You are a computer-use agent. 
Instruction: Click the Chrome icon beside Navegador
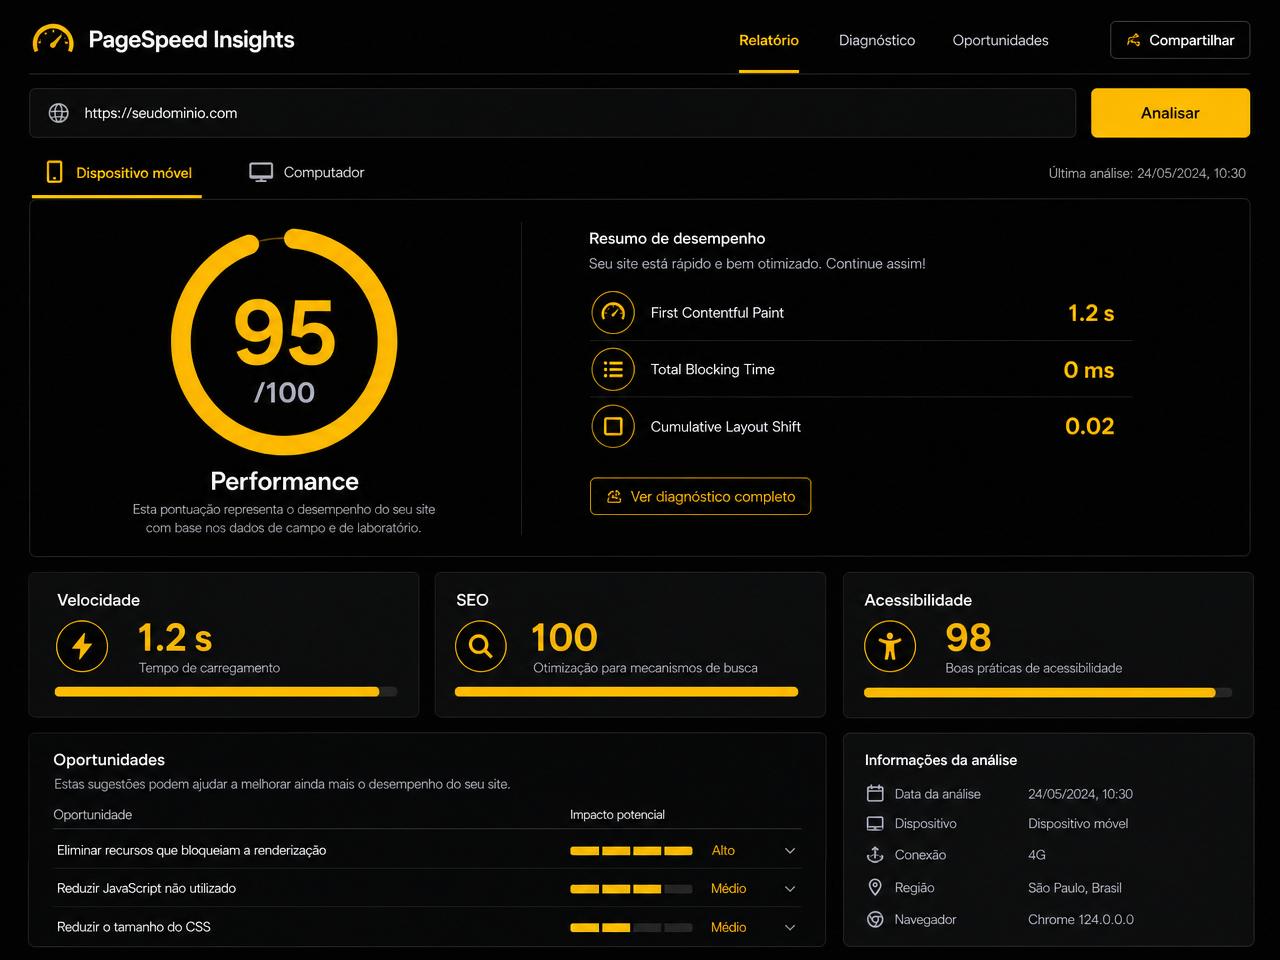point(875,919)
